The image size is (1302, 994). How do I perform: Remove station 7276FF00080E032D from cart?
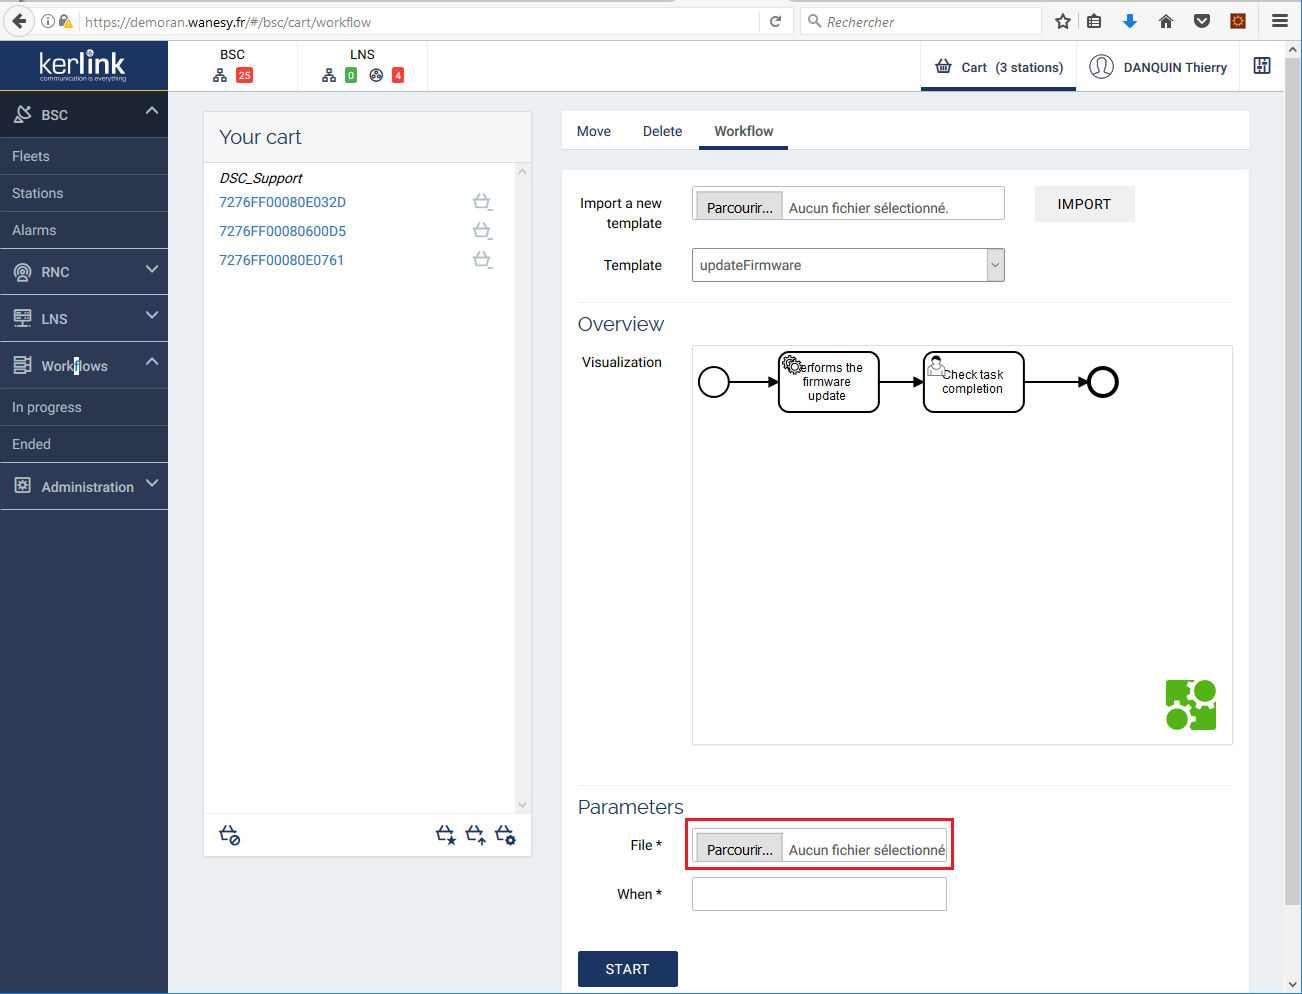click(x=482, y=202)
